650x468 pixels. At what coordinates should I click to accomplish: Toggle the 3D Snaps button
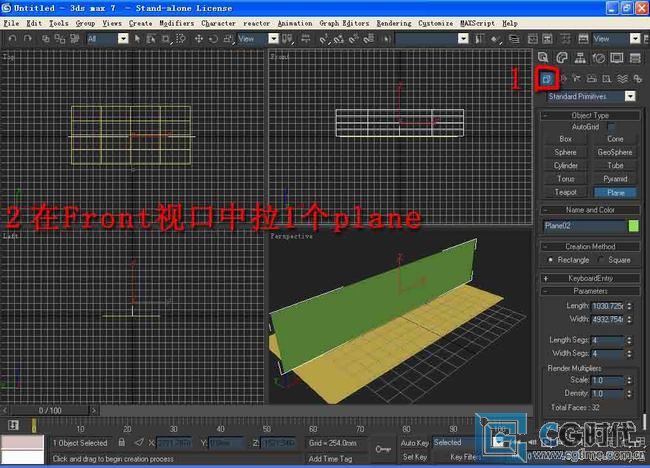click(x=324, y=39)
